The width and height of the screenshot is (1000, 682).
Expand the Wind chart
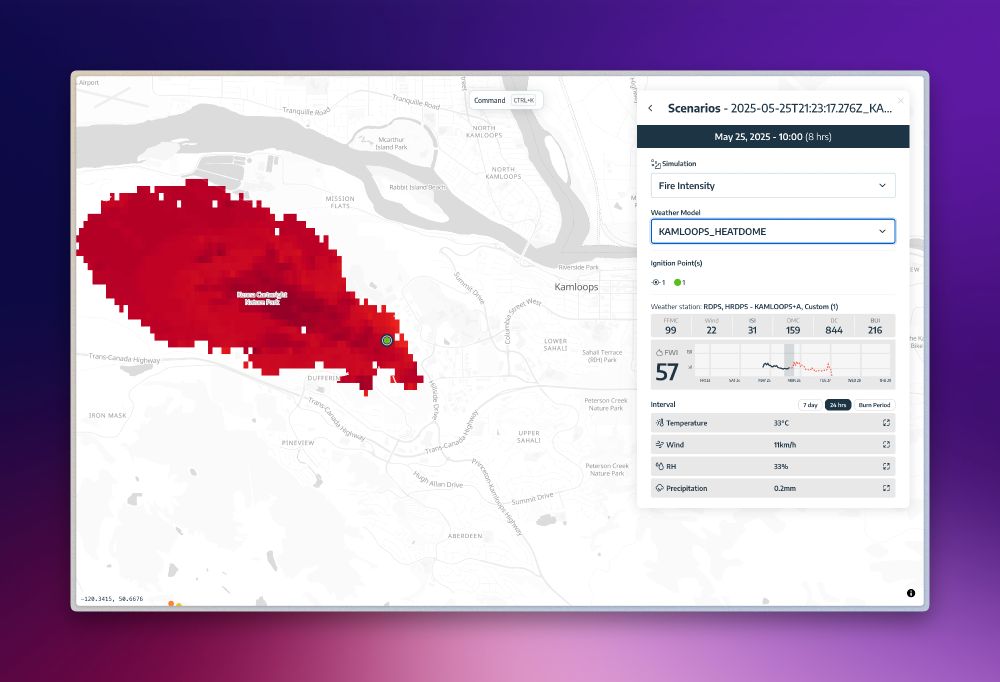coord(886,445)
